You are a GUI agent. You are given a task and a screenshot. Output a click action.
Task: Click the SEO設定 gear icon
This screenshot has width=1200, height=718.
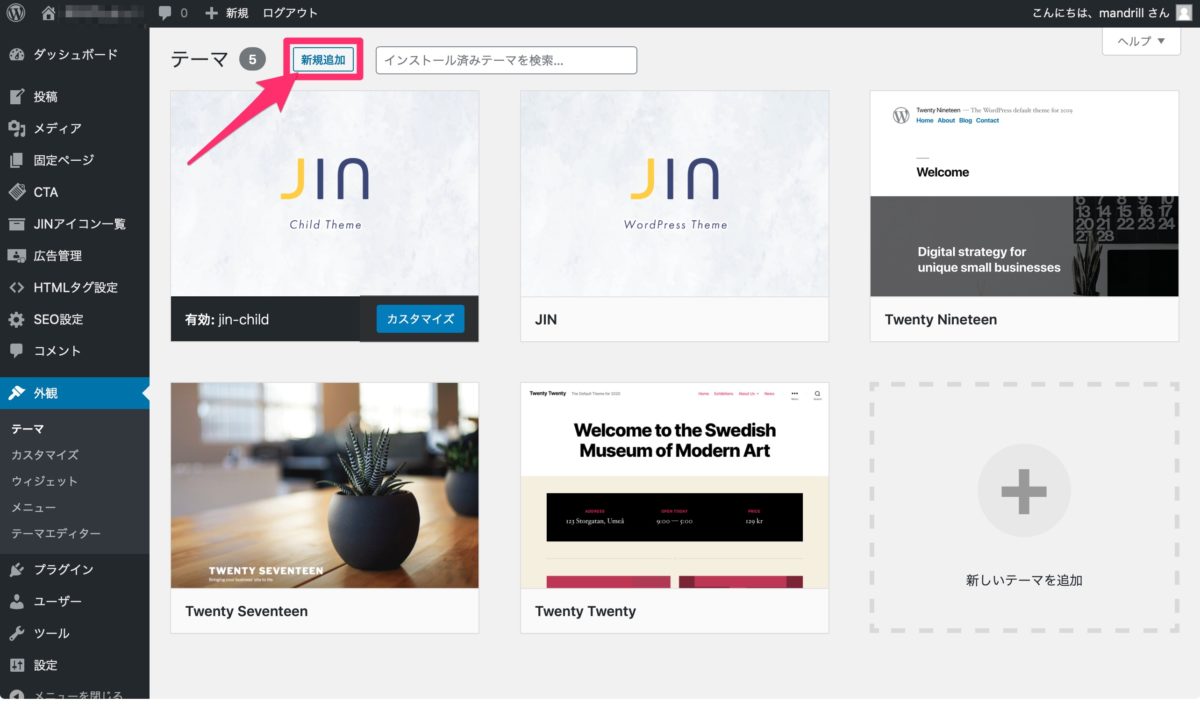17,320
